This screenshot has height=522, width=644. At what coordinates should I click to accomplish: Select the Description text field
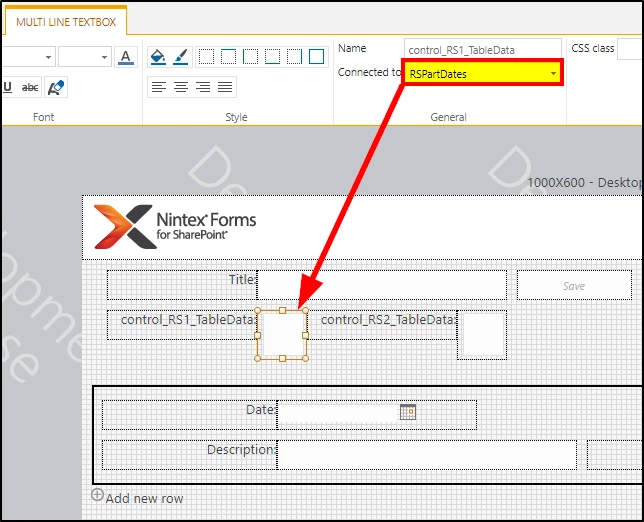[x=427, y=454]
